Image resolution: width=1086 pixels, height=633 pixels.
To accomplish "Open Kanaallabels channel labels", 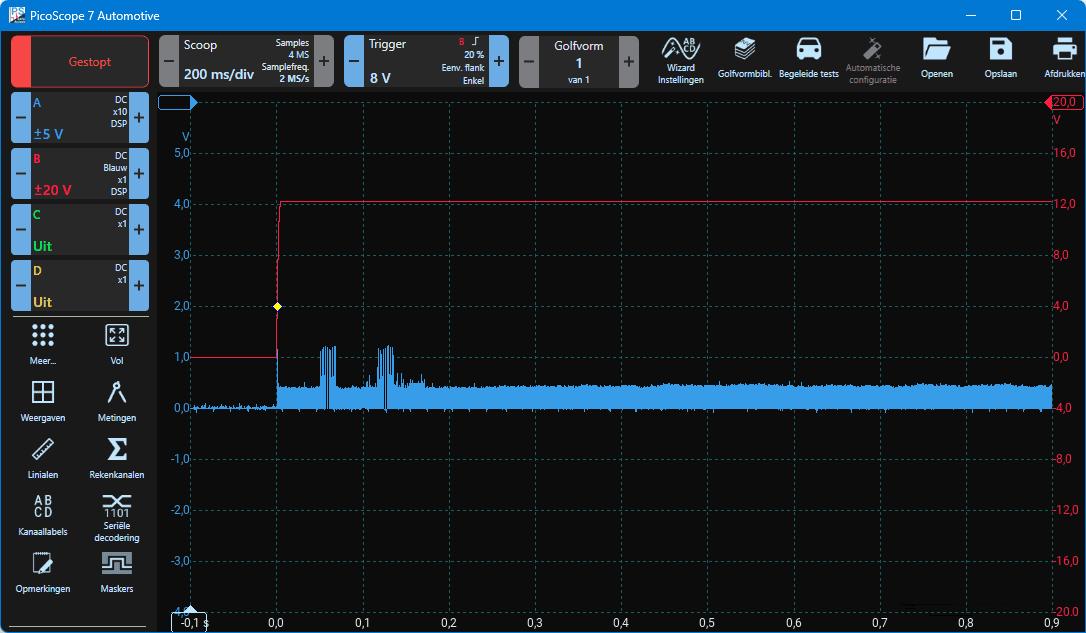I will pyautogui.click(x=43, y=515).
